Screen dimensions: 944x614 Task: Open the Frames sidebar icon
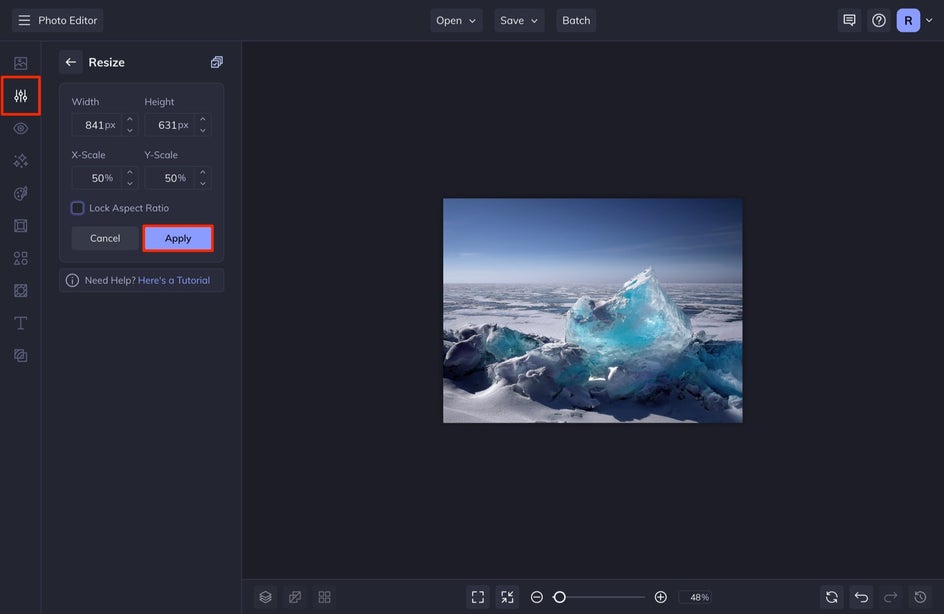[x=20, y=226]
